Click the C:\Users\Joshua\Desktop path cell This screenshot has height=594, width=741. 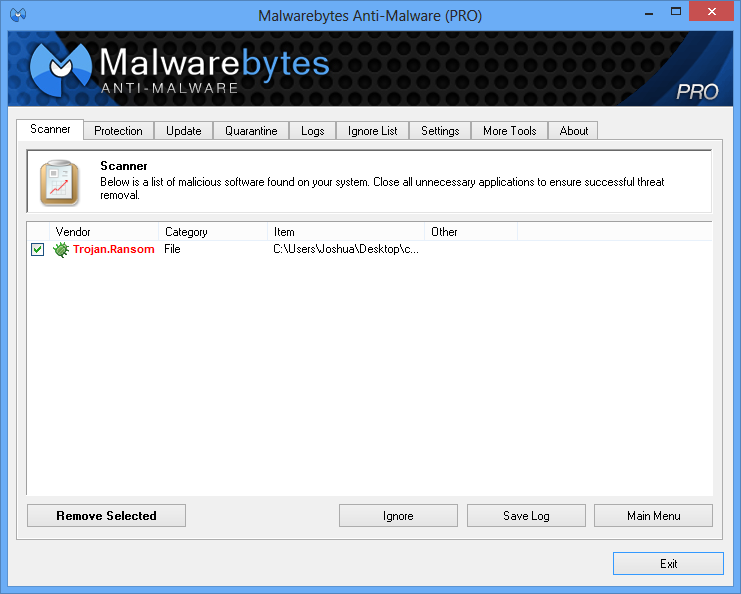346,249
